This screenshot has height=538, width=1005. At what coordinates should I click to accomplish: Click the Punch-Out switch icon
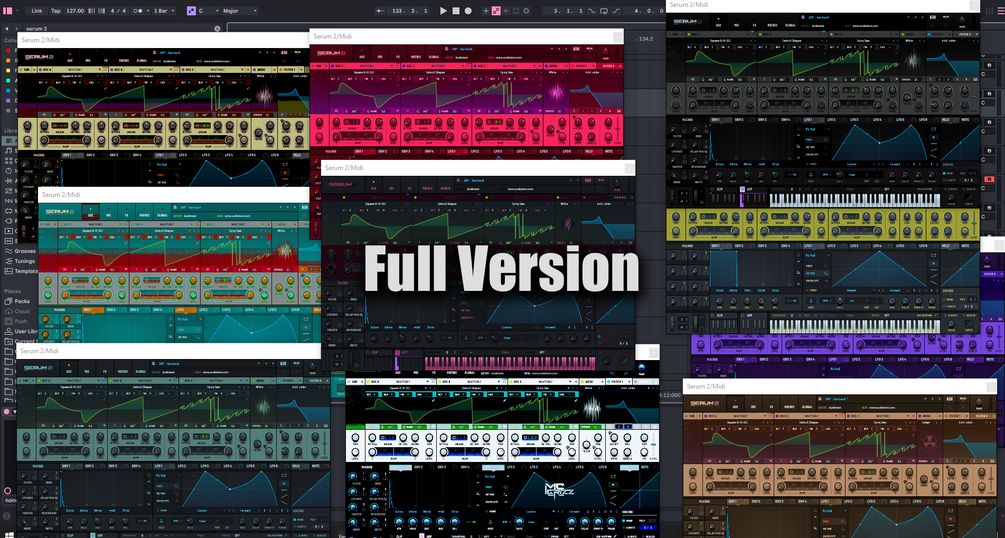[616, 11]
